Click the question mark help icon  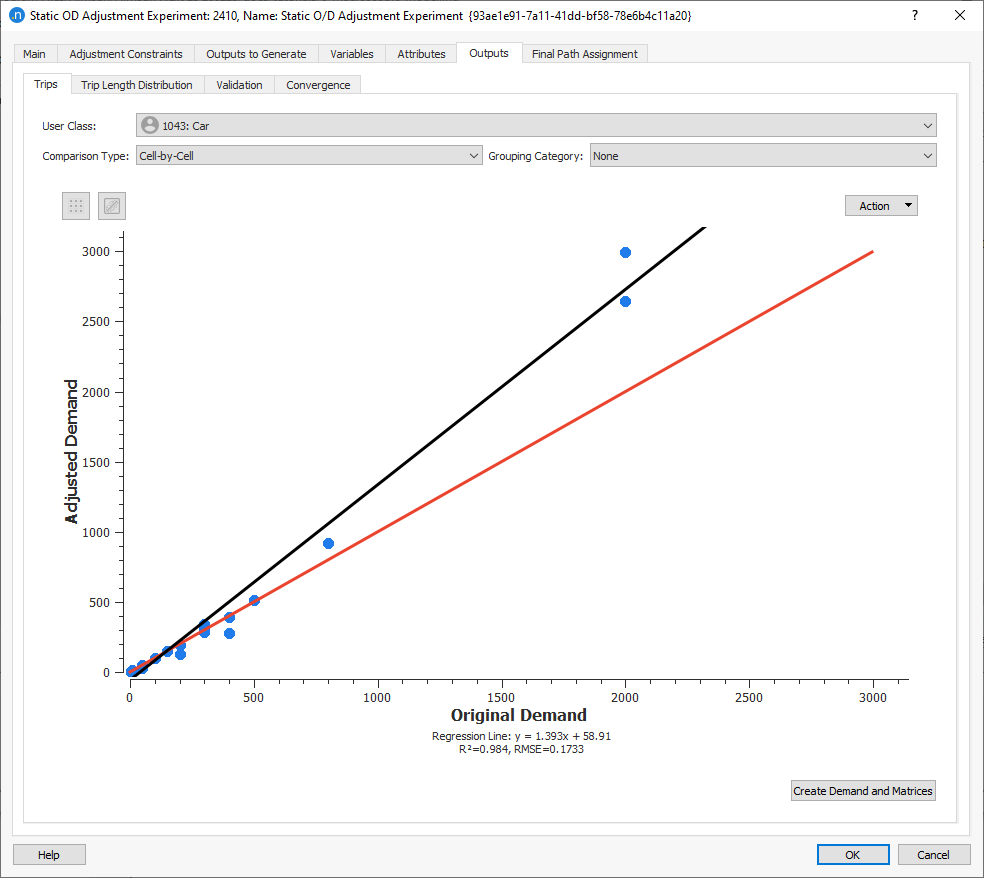[x=915, y=15]
